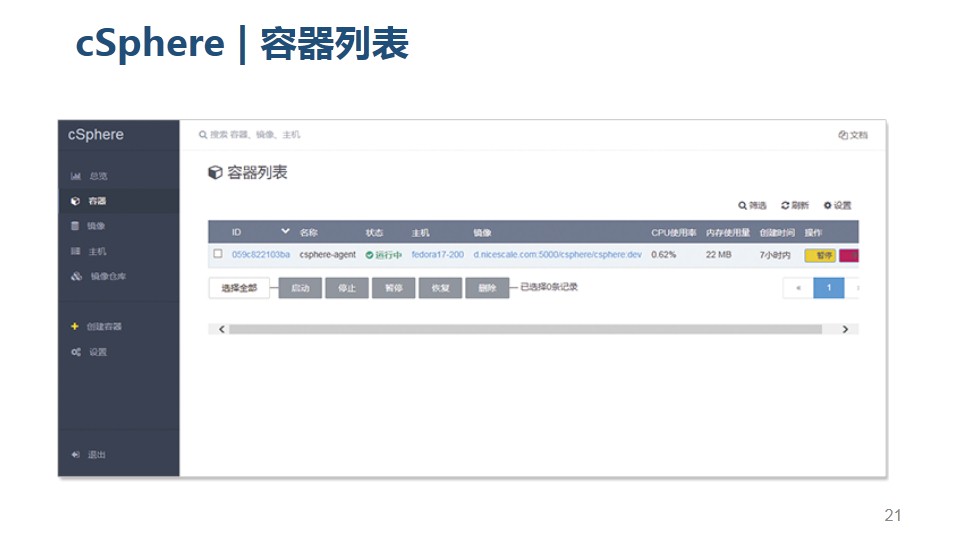Screen dimensions: 960x540
Task: Open sidebar 设置 gears icon
Action: [x=75, y=352]
